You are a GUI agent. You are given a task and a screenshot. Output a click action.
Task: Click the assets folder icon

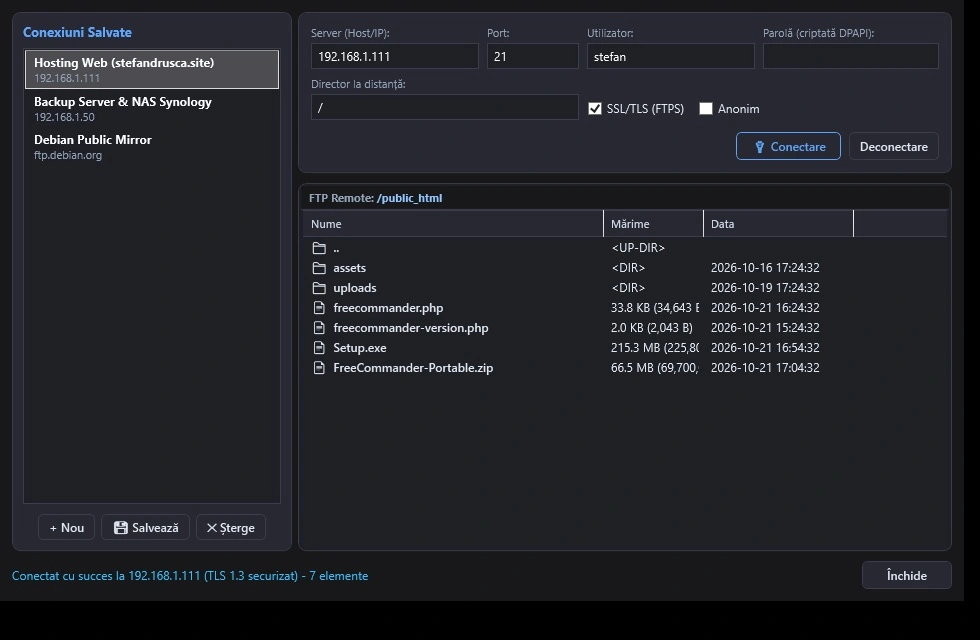tap(319, 268)
